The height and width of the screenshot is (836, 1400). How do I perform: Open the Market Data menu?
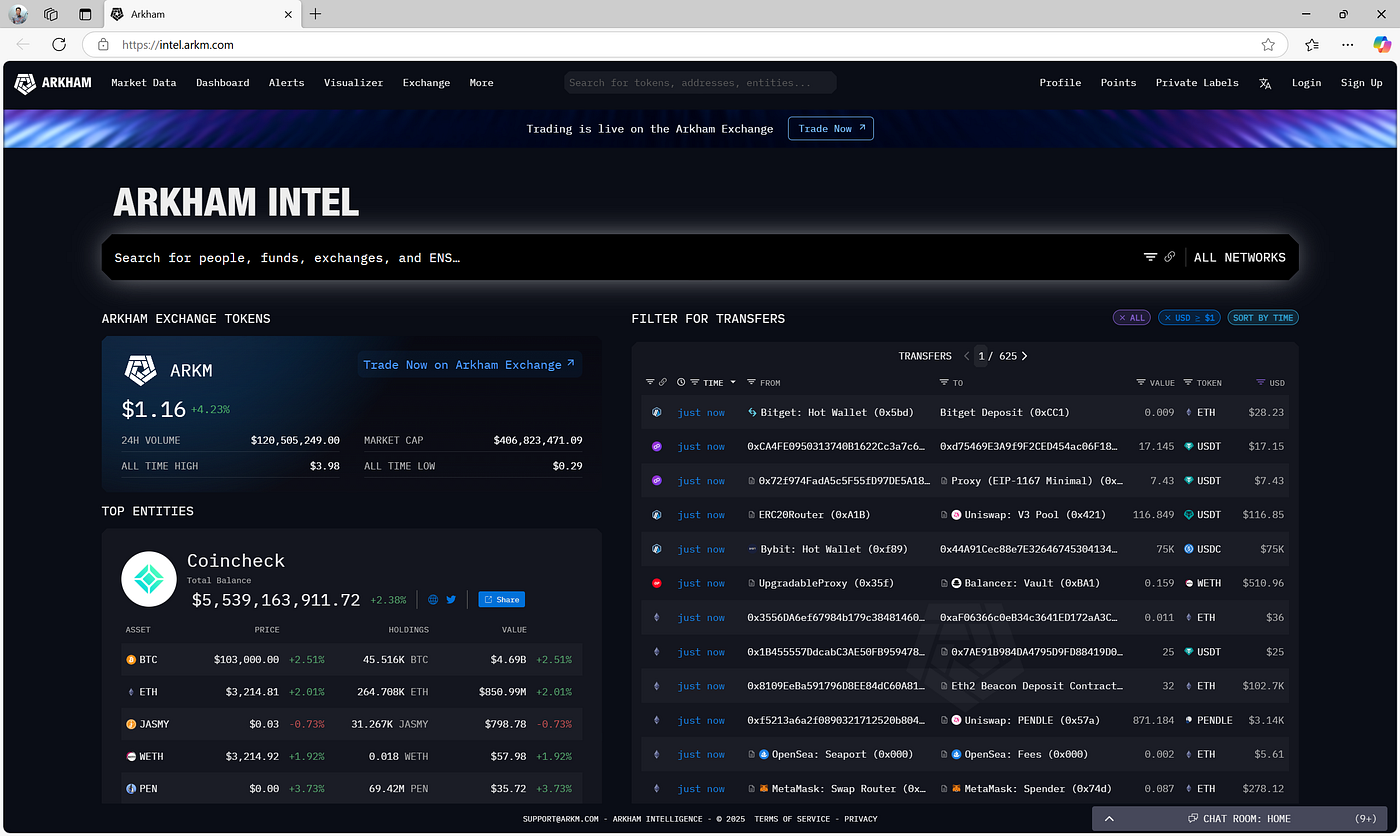pyautogui.click(x=143, y=83)
